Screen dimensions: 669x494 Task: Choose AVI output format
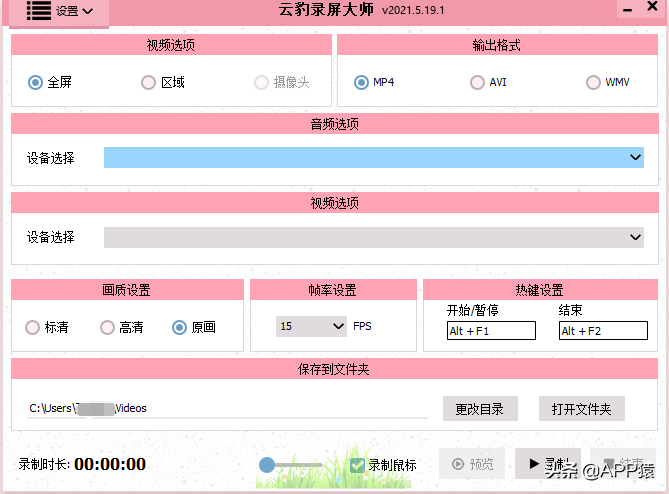coord(477,83)
